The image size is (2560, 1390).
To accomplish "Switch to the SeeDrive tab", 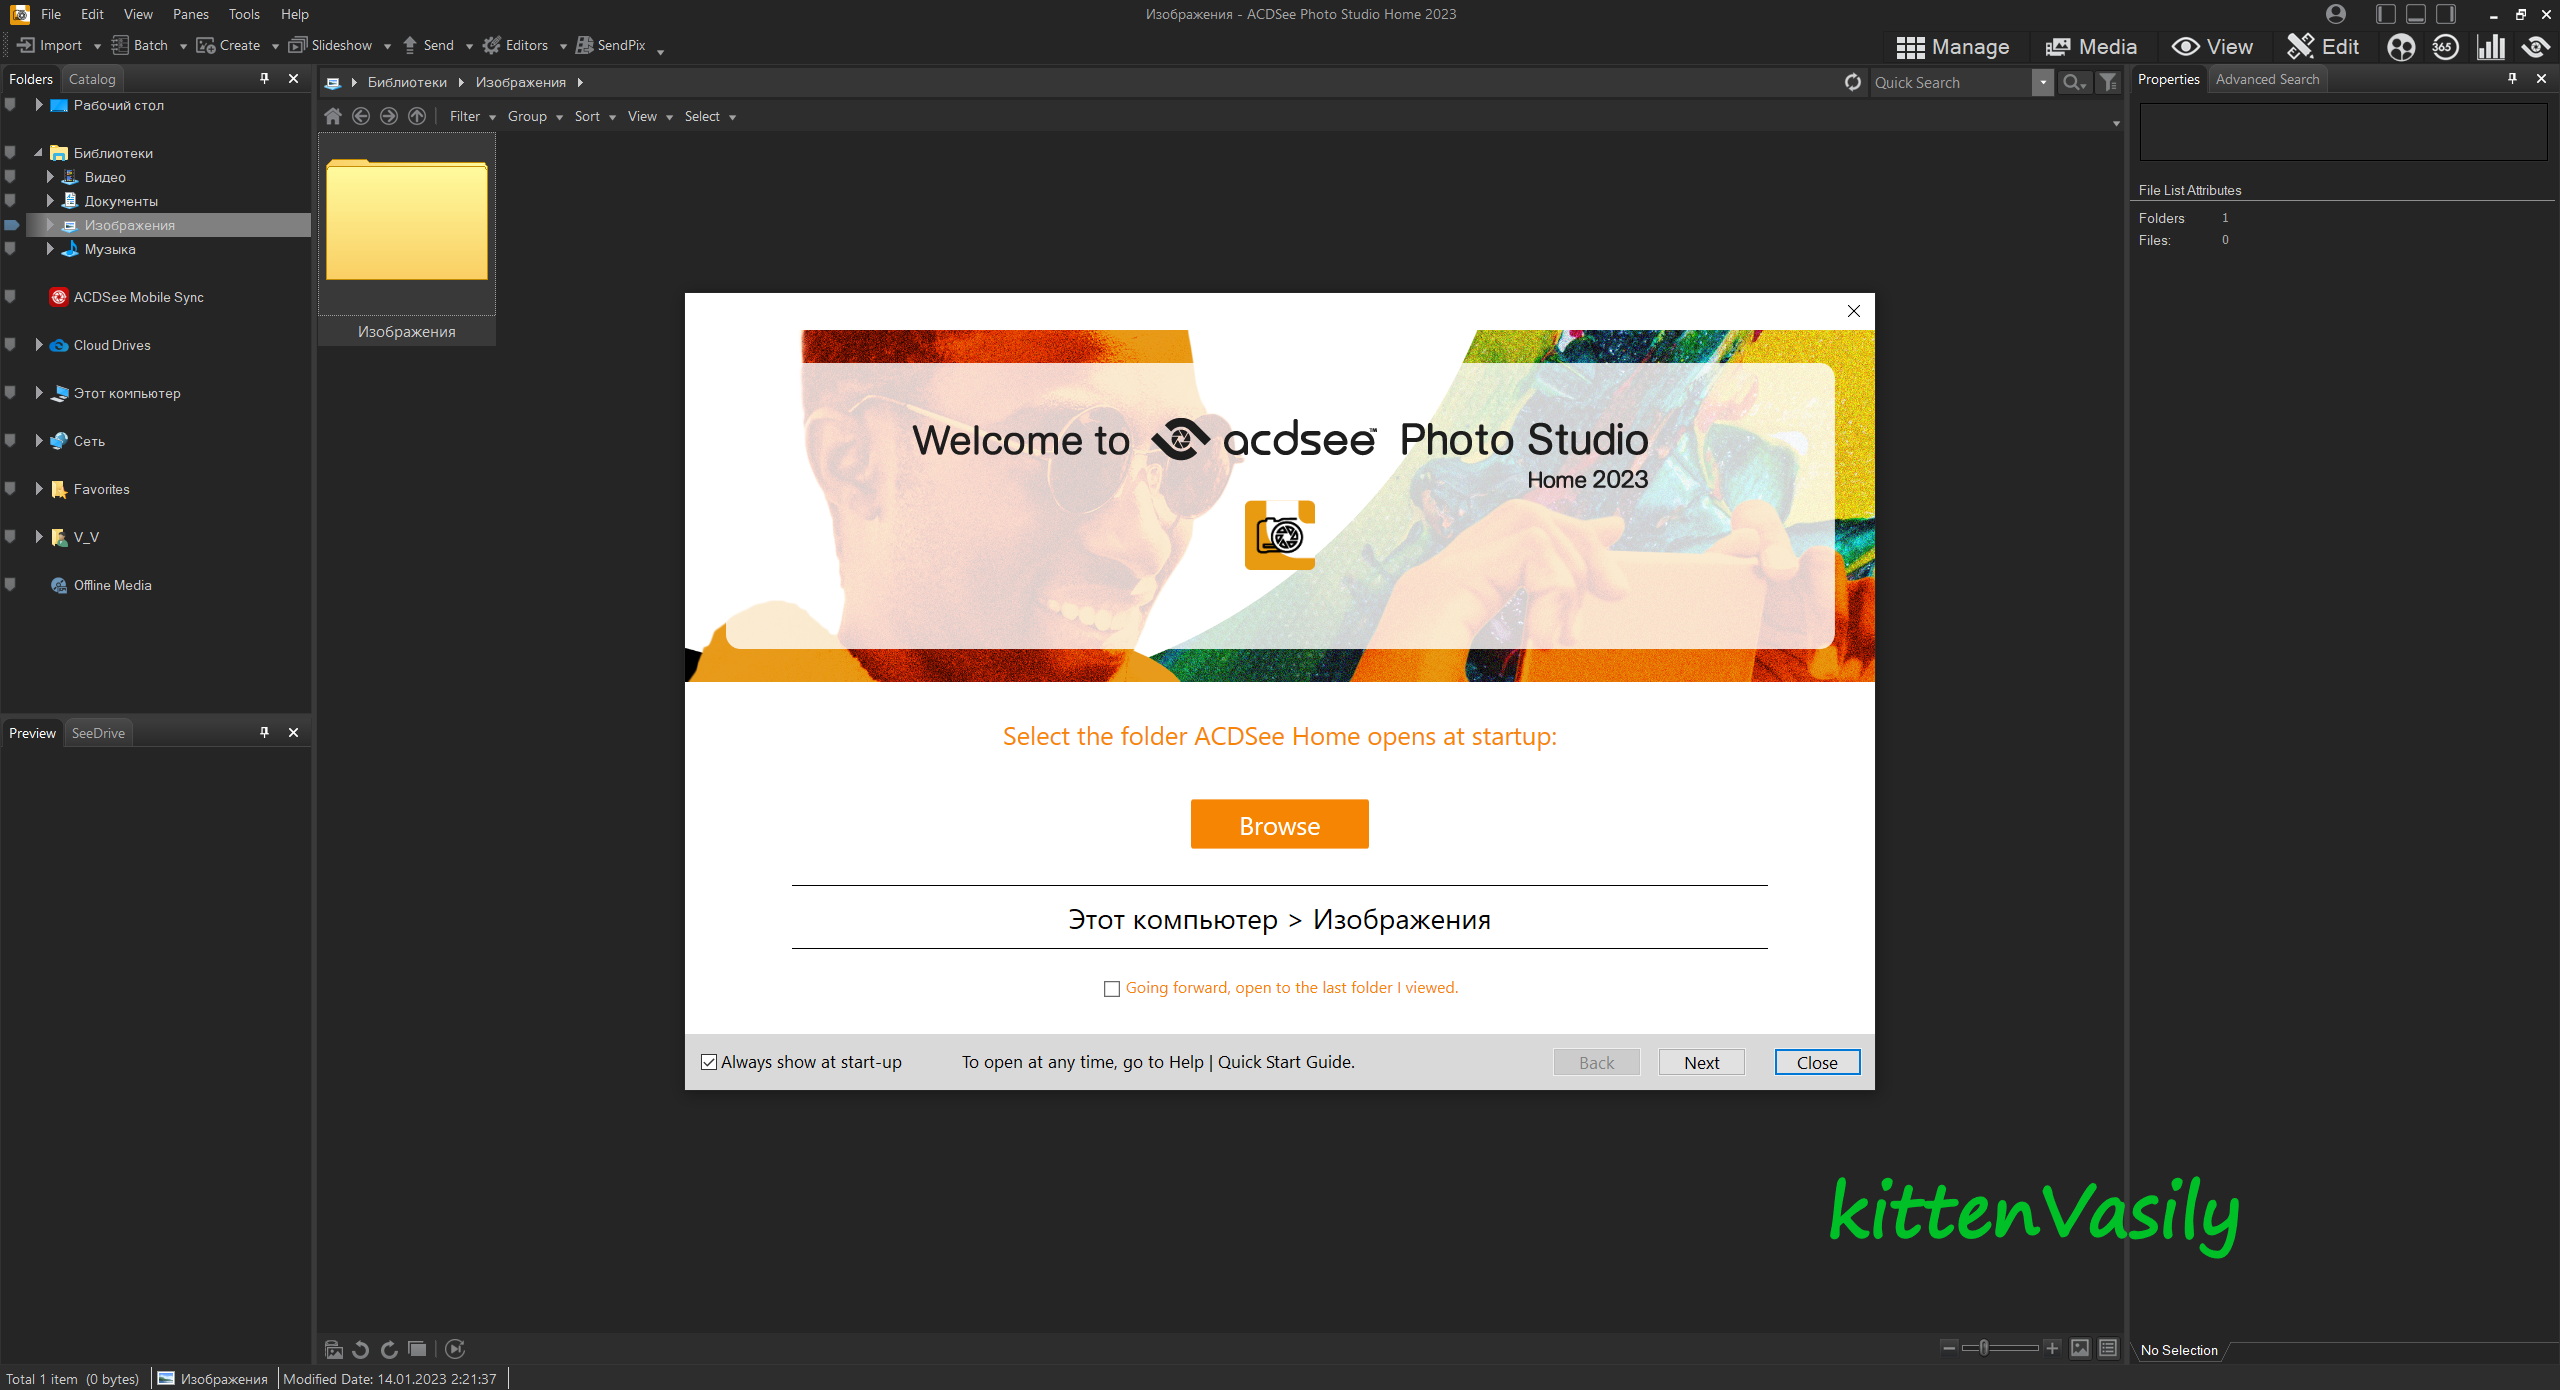I will pyautogui.click(x=98, y=733).
